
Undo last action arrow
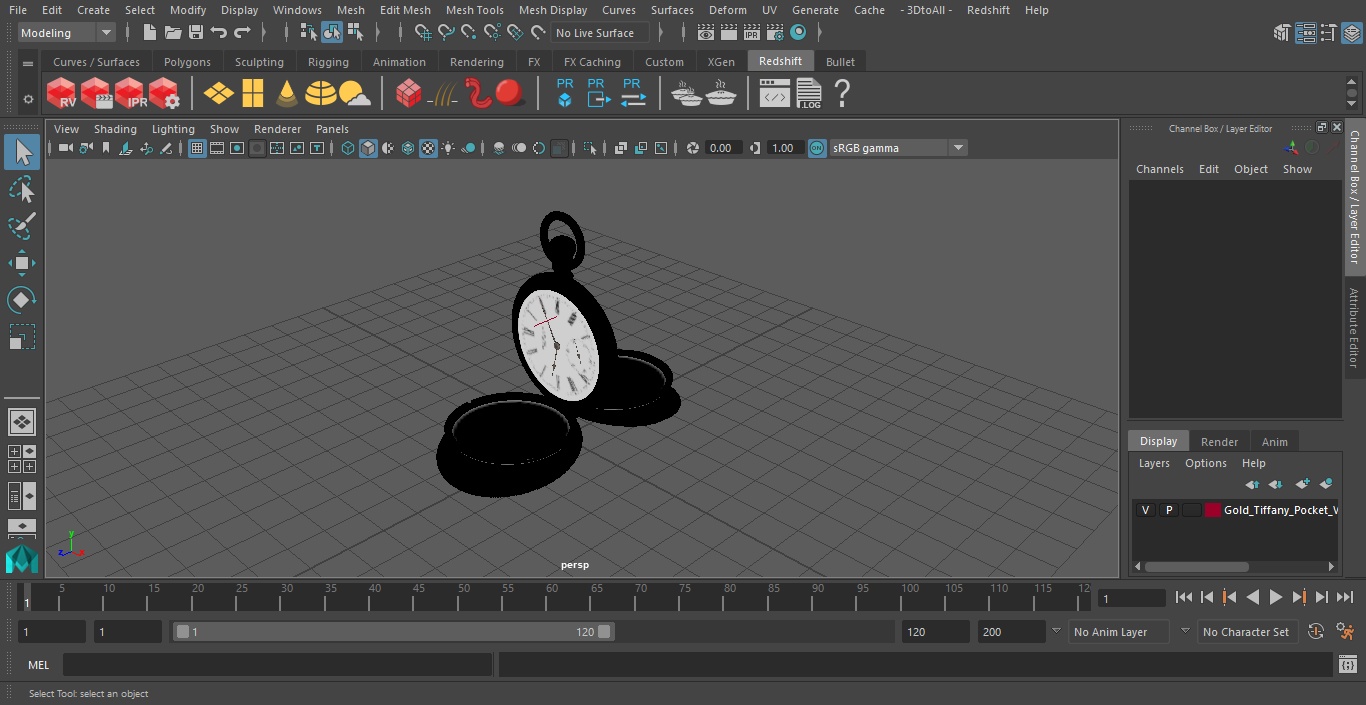coord(219,33)
